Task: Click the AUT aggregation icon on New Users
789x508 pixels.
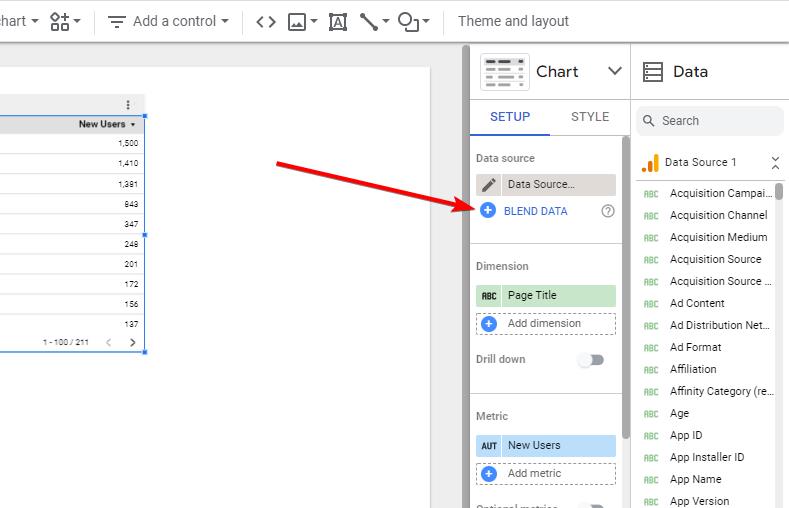Action: (489, 446)
